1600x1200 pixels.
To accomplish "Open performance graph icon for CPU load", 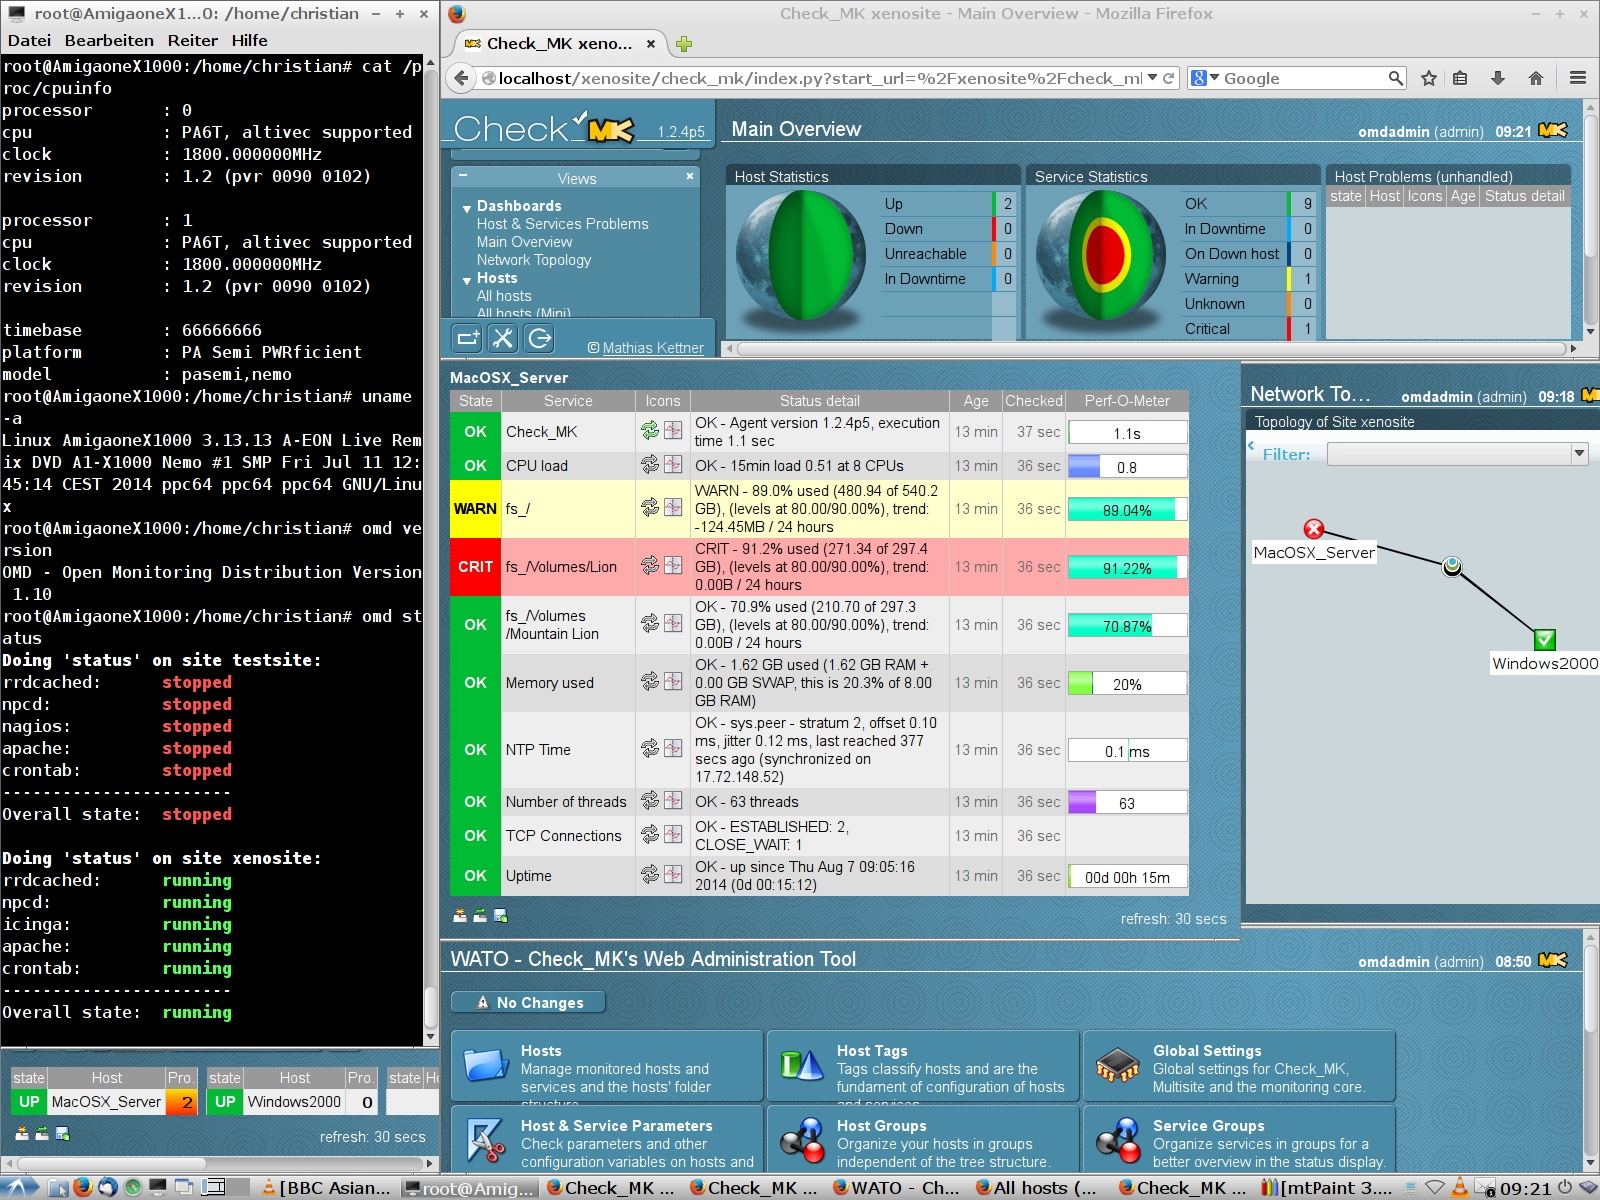I will pyautogui.click(x=673, y=465).
